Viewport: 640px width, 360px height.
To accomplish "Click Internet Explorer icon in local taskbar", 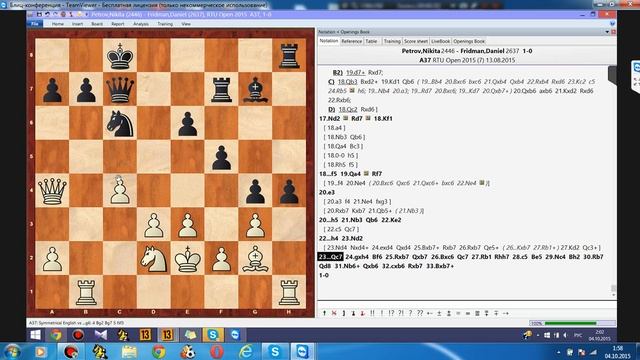I will (246, 351).
